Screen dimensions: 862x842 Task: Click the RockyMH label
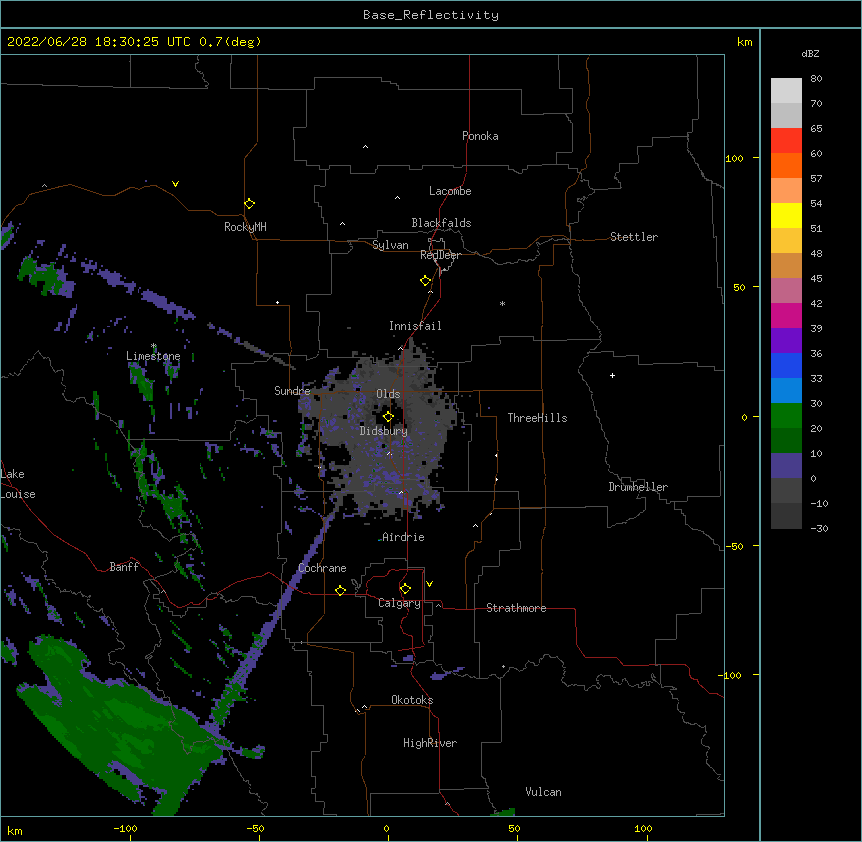coord(245,227)
